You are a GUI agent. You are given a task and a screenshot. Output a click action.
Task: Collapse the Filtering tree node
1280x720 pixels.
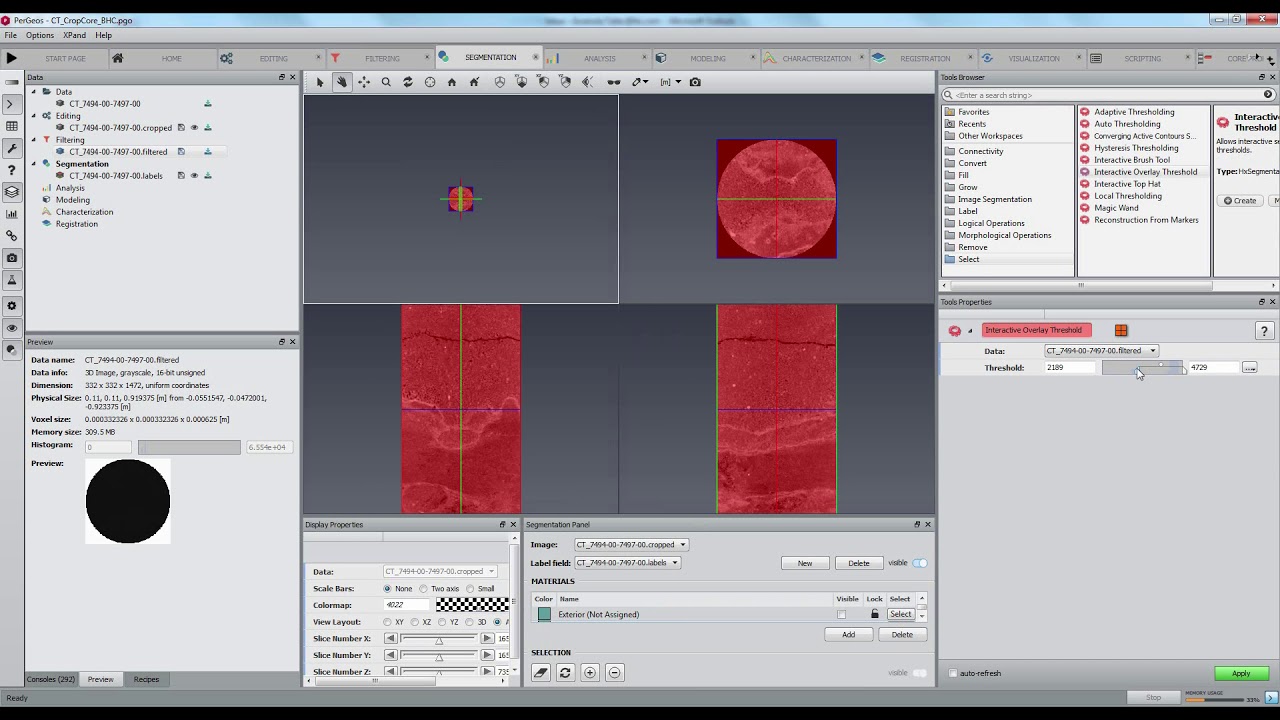[x=33, y=140]
